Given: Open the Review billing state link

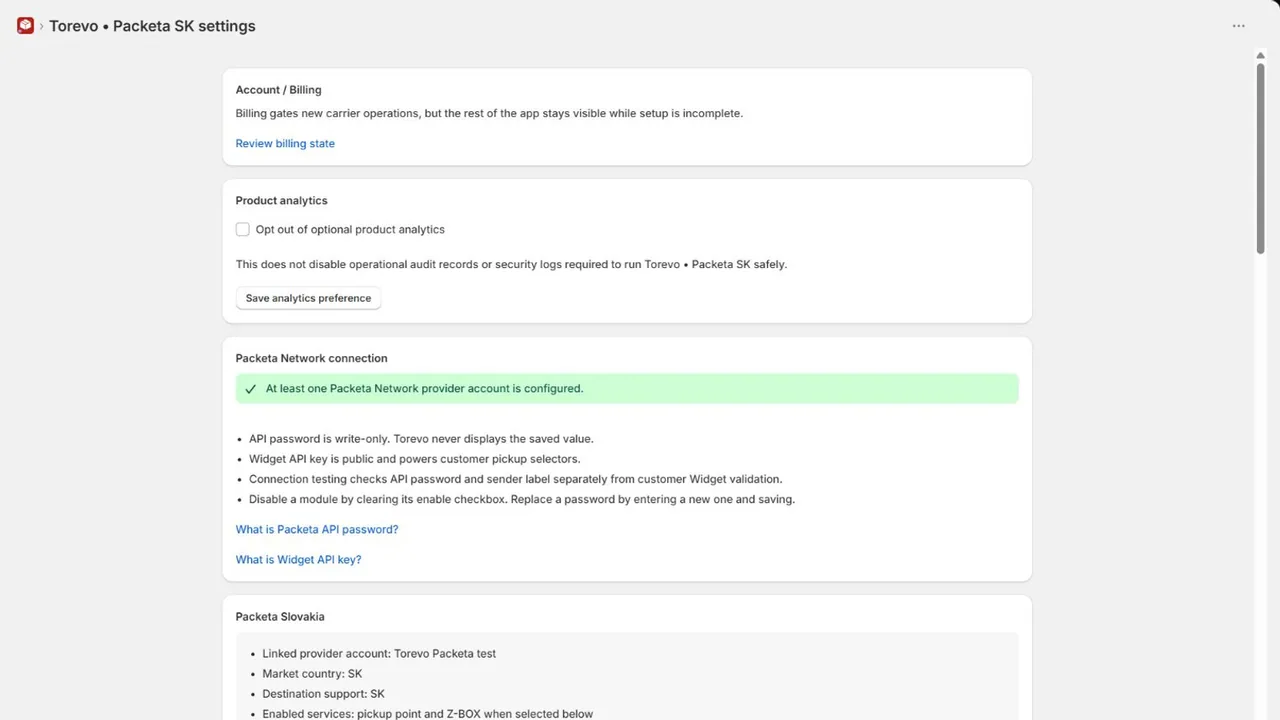Looking at the screenshot, I should point(285,144).
